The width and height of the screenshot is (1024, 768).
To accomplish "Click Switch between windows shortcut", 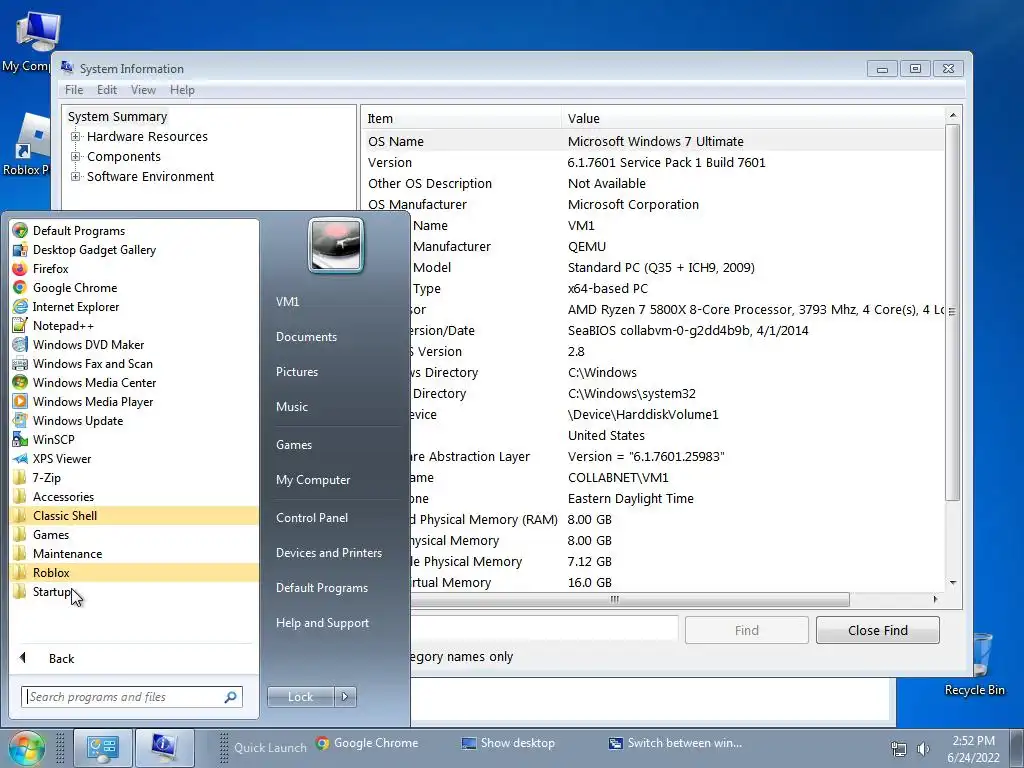I will click(675, 743).
